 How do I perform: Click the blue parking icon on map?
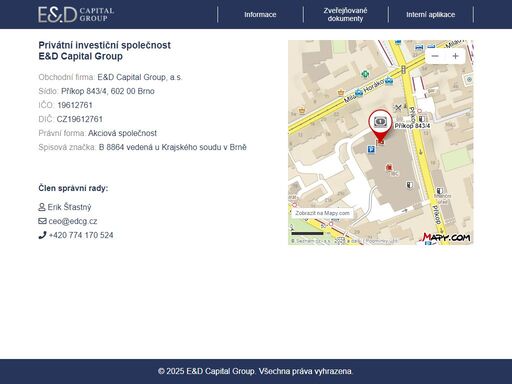click(x=371, y=149)
